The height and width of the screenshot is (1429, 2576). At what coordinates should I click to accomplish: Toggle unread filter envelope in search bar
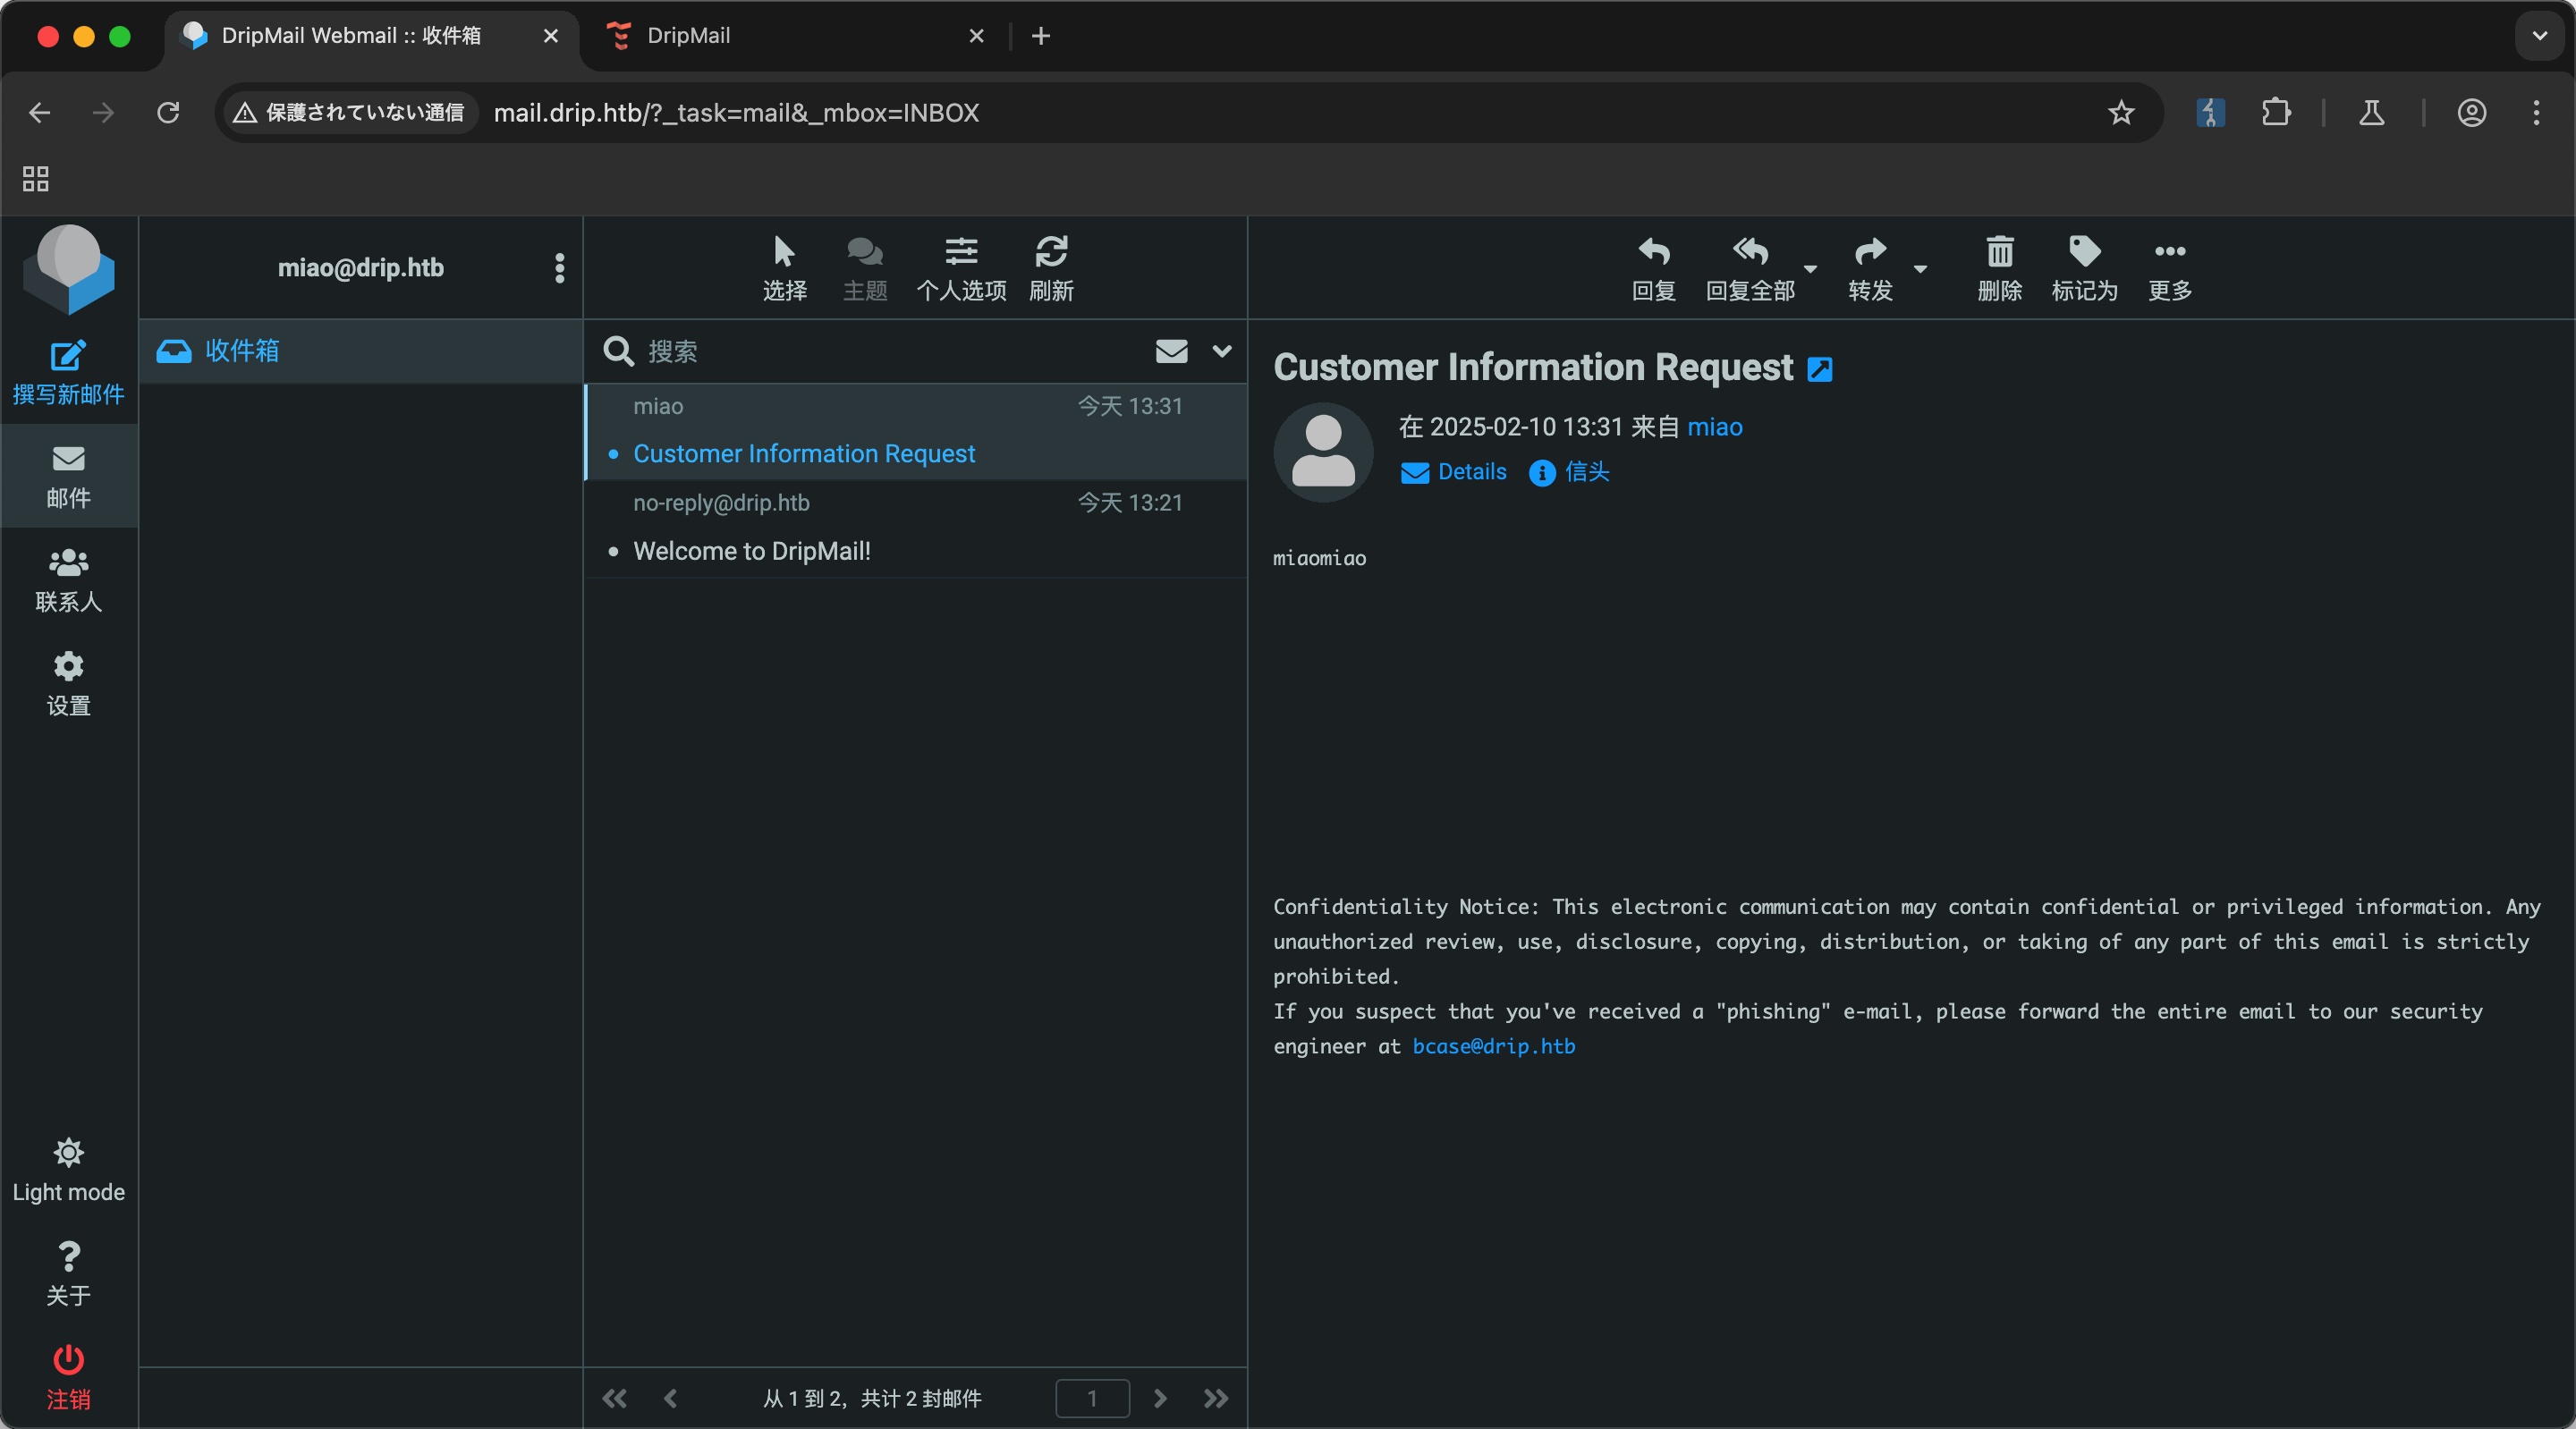pos(1171,351)
